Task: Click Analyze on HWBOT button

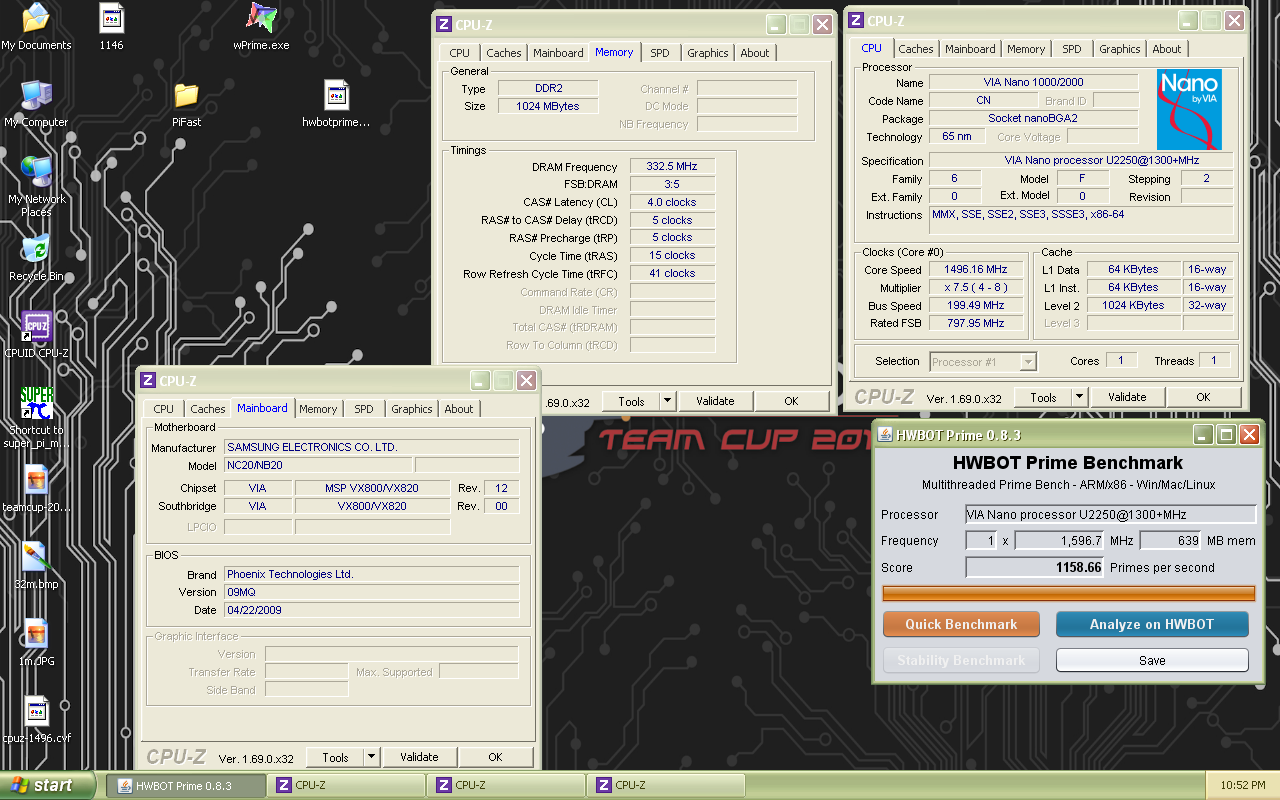Action: pos(1152,624)
